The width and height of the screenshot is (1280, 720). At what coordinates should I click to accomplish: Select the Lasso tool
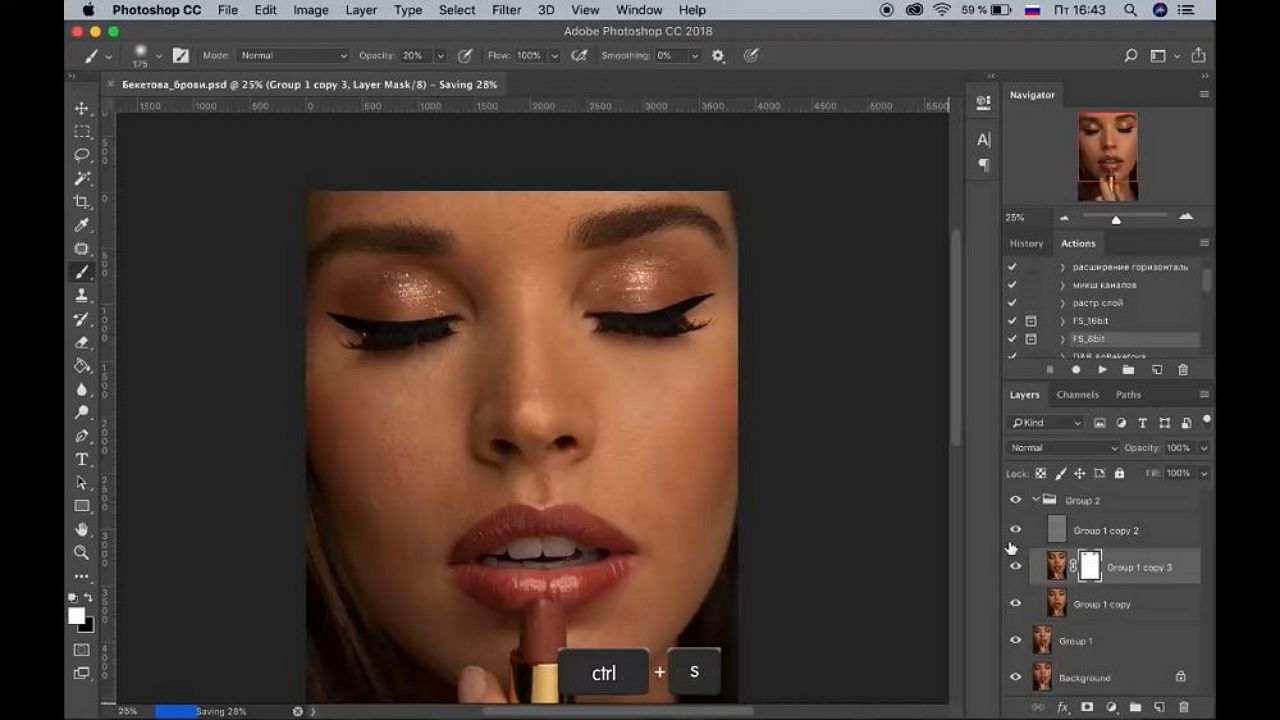82,155
